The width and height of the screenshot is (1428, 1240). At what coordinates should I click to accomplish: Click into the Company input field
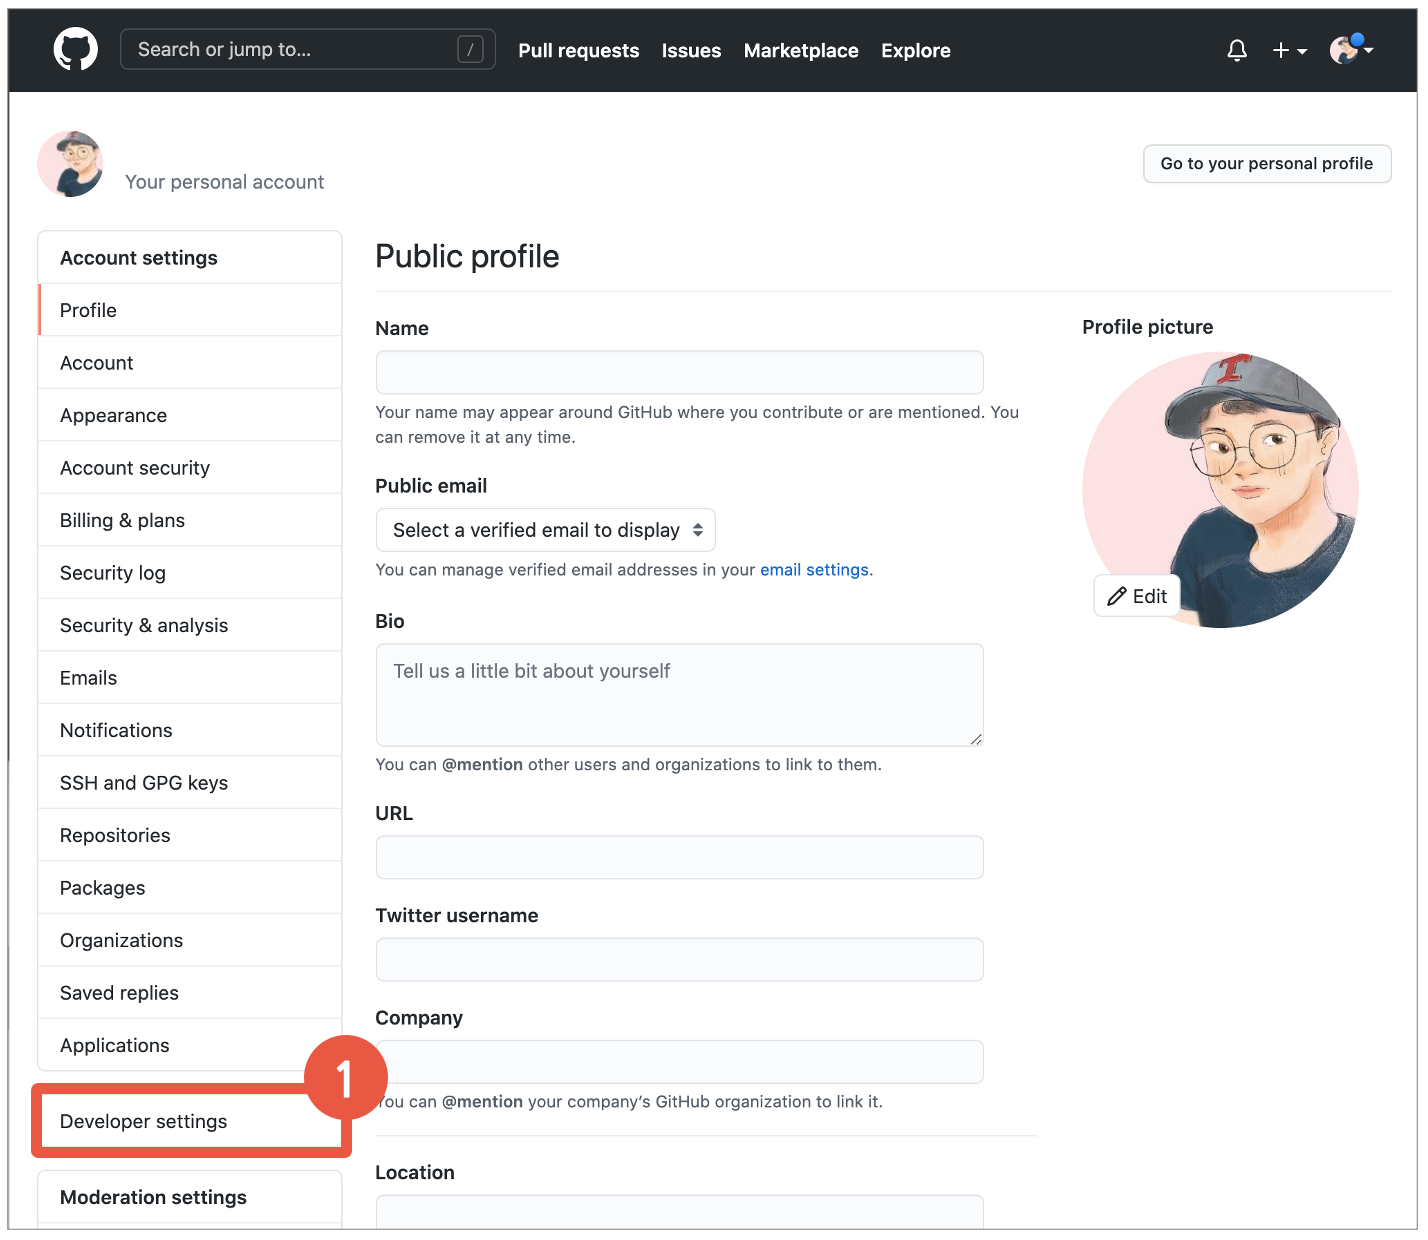pos(680,1061)
